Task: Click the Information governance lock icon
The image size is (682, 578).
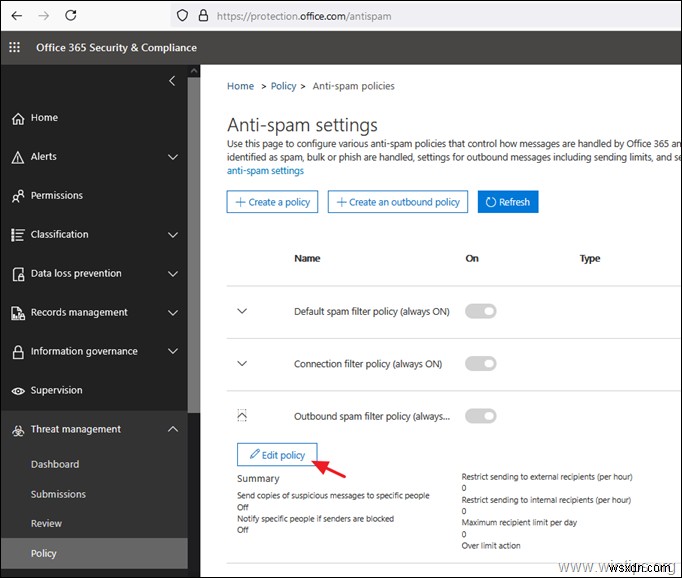Action: pos(18,352)
